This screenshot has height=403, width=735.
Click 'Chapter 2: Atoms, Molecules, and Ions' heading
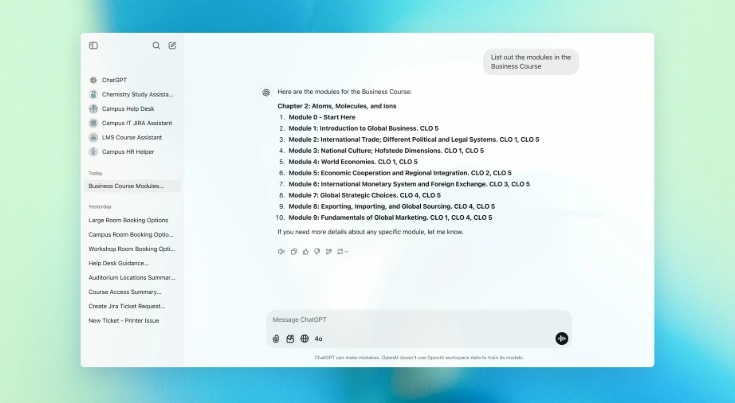pos(337,106)
